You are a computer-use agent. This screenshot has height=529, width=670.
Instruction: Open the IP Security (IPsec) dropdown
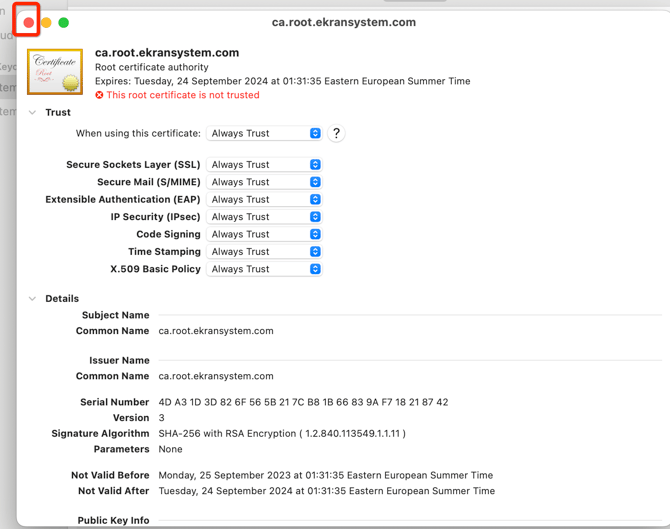coord(264,217)
